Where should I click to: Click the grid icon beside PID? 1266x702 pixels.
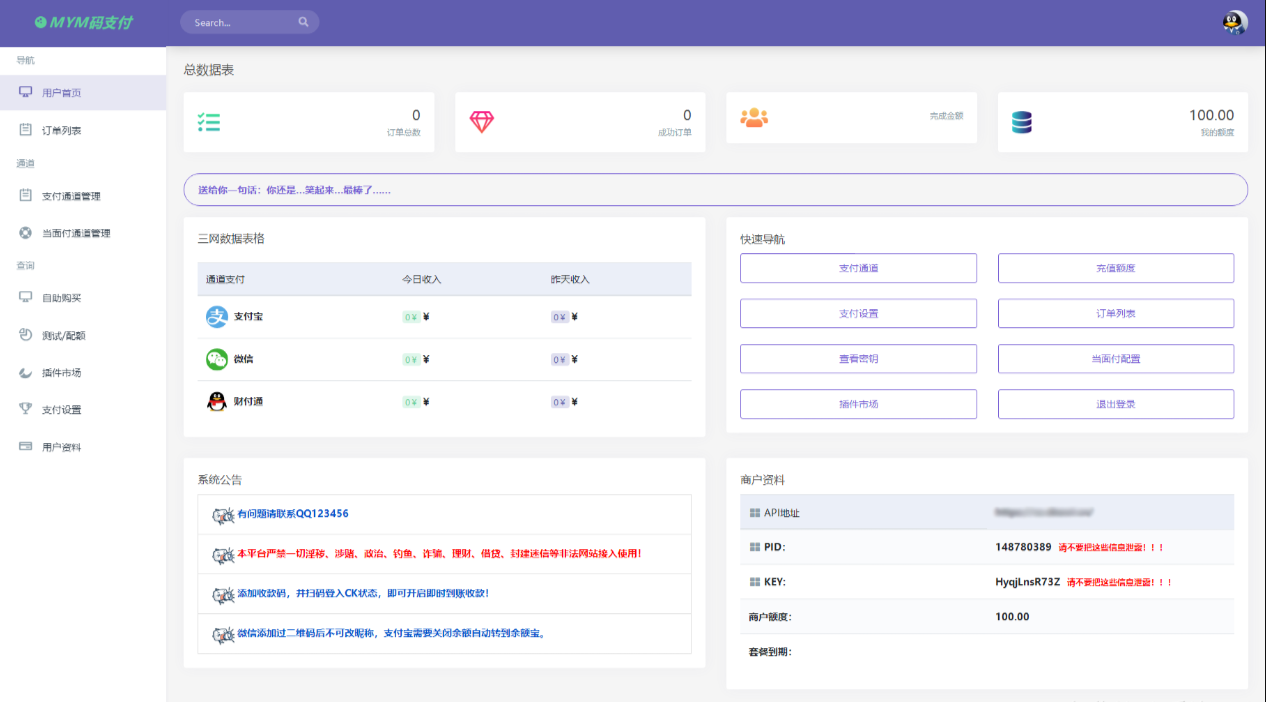coord(755,547)
